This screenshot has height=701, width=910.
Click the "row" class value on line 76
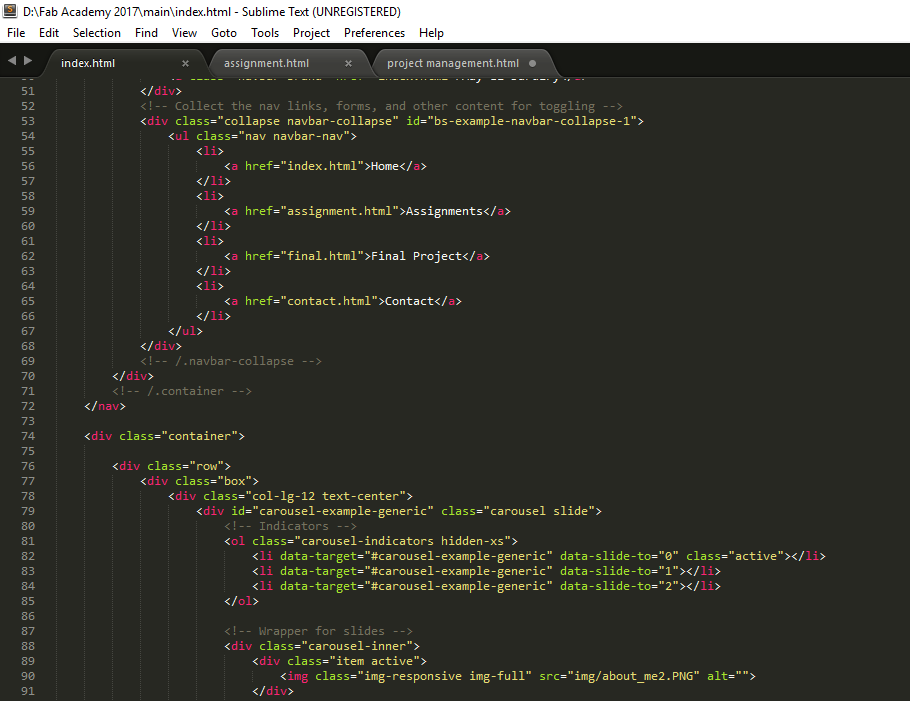coord(207,466)
